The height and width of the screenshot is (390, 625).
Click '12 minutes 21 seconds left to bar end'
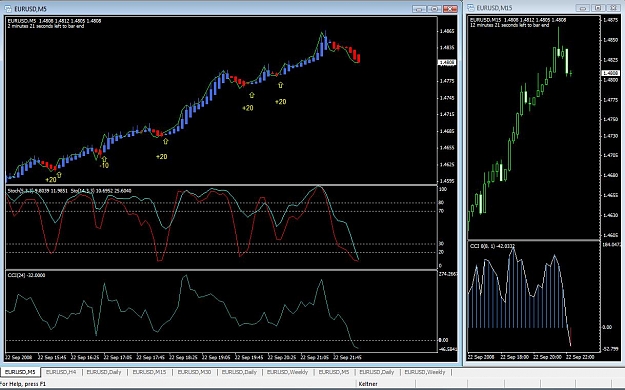point(509,25)
